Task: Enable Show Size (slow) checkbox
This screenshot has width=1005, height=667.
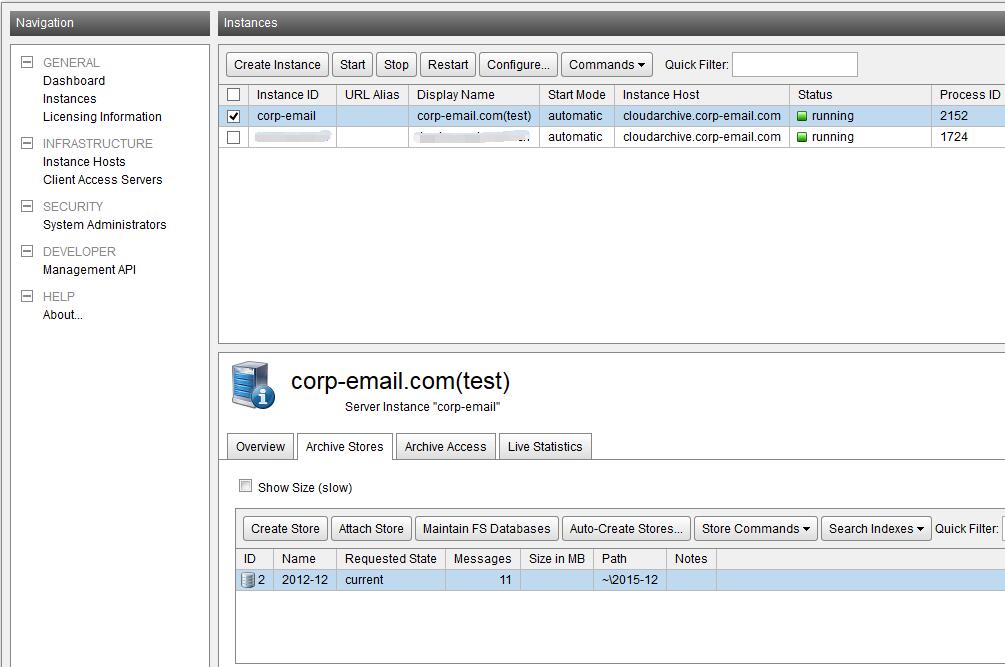Action: pyautogui.click(x=246, y=487)
